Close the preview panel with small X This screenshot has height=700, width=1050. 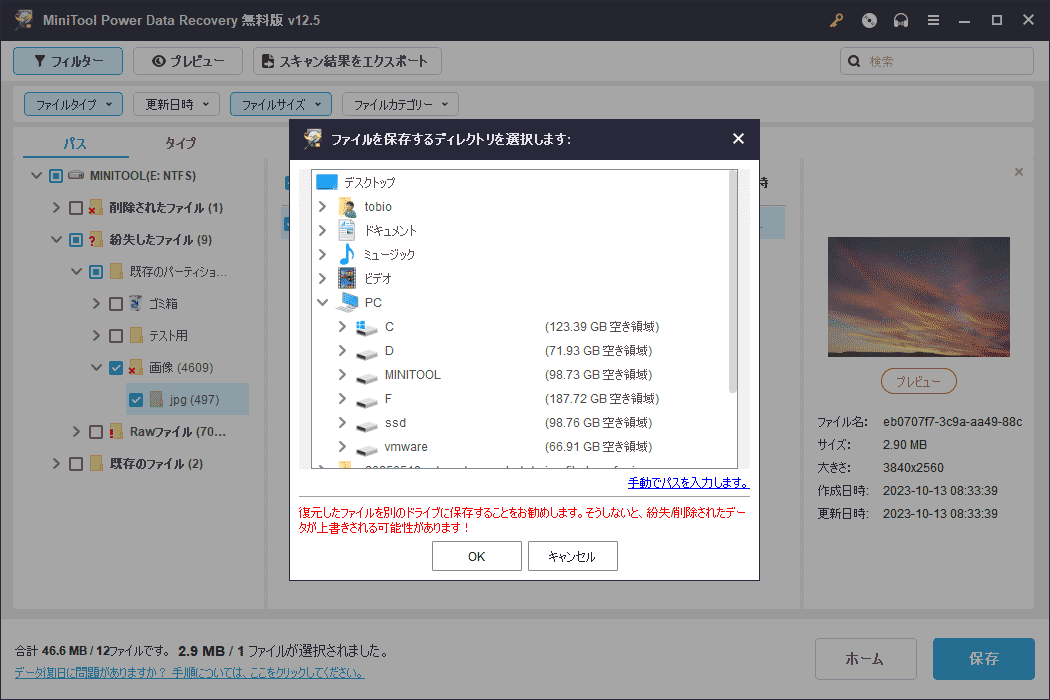1019,172
